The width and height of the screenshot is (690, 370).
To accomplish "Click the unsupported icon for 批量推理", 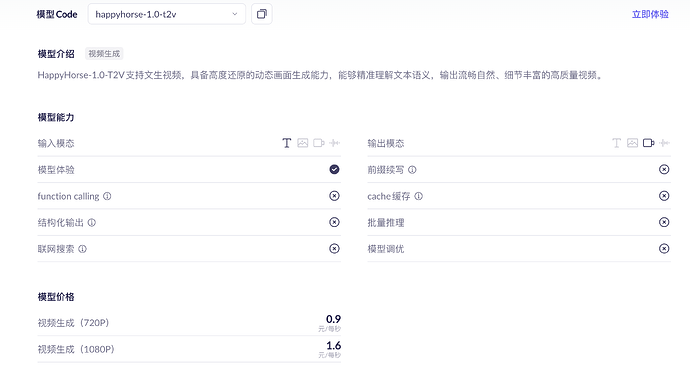I will point(664,222).
